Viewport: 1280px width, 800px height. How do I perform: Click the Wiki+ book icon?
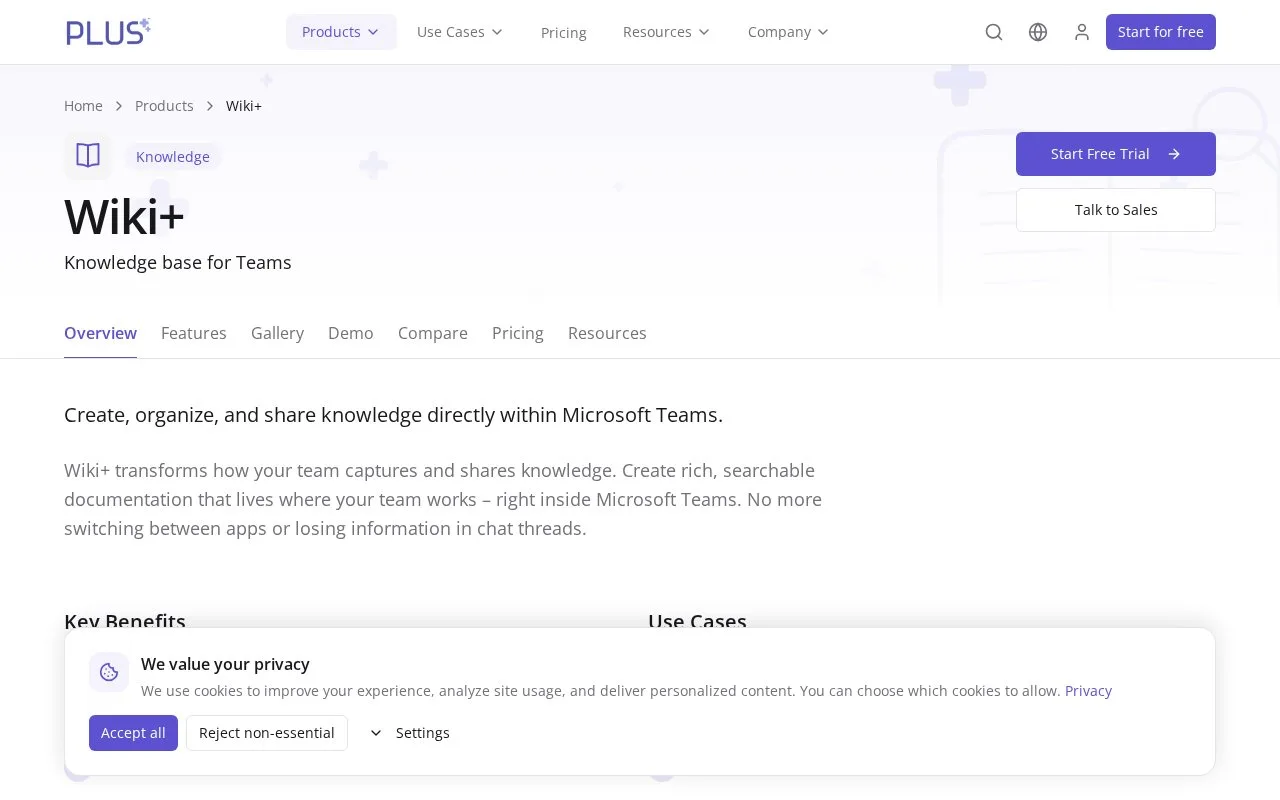88,156
